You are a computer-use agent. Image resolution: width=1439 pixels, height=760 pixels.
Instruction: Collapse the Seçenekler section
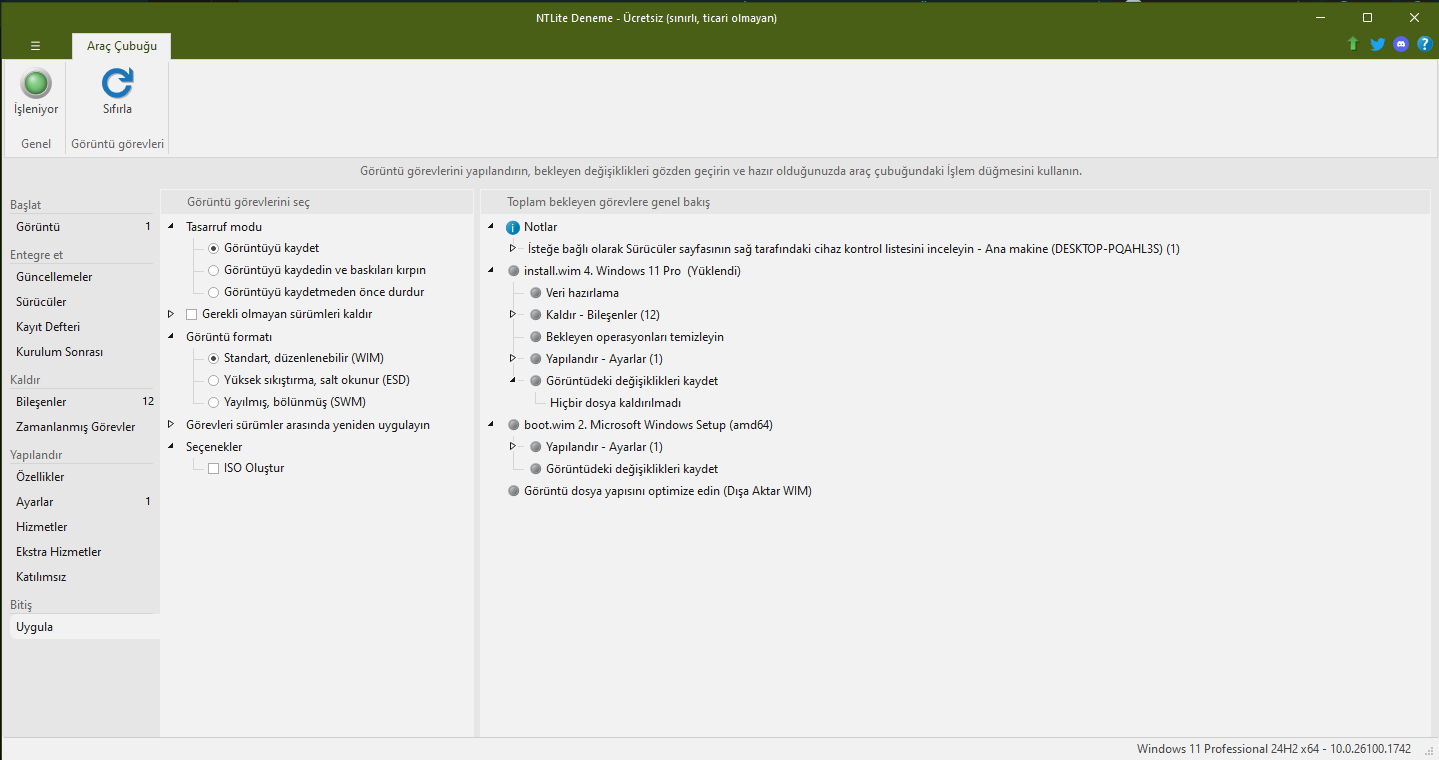tap(171, 447)
